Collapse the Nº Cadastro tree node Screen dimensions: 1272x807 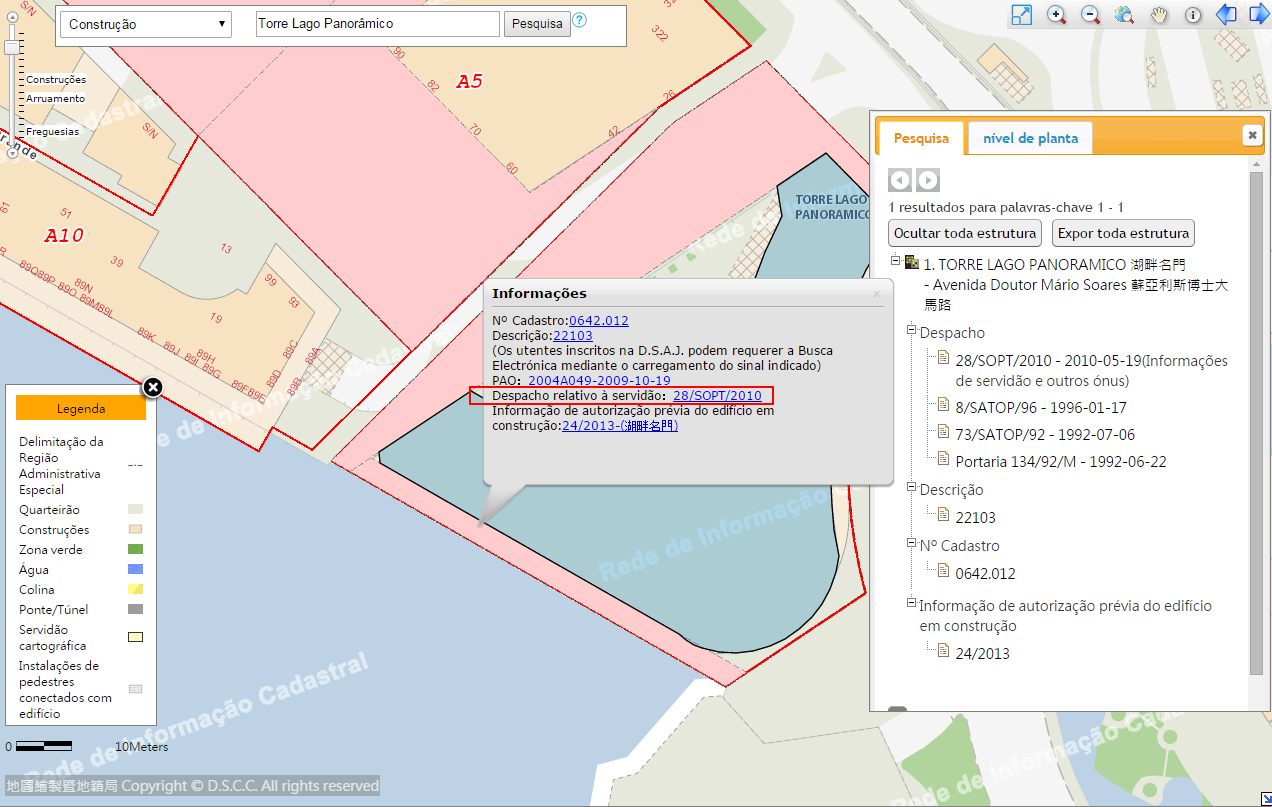912,544
